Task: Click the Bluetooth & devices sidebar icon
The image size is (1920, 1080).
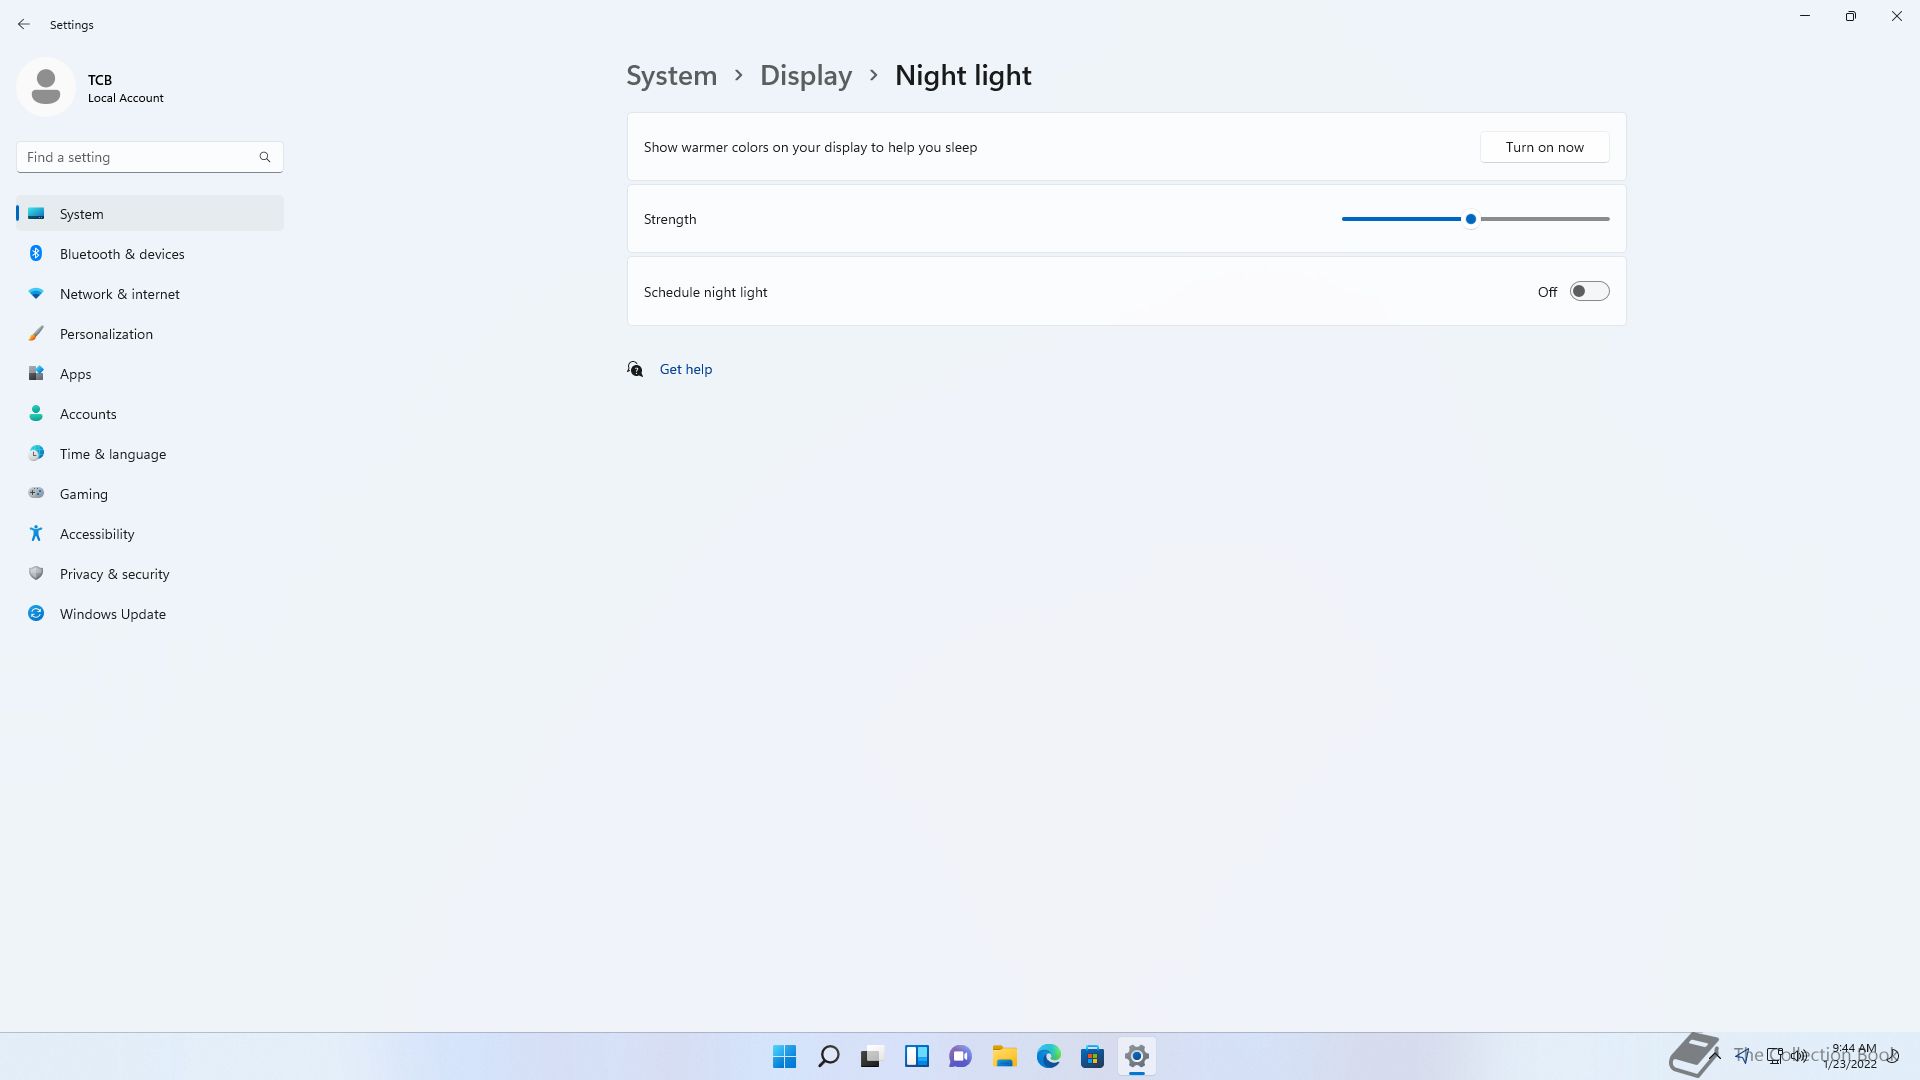Action: click(x=36, y=254)
